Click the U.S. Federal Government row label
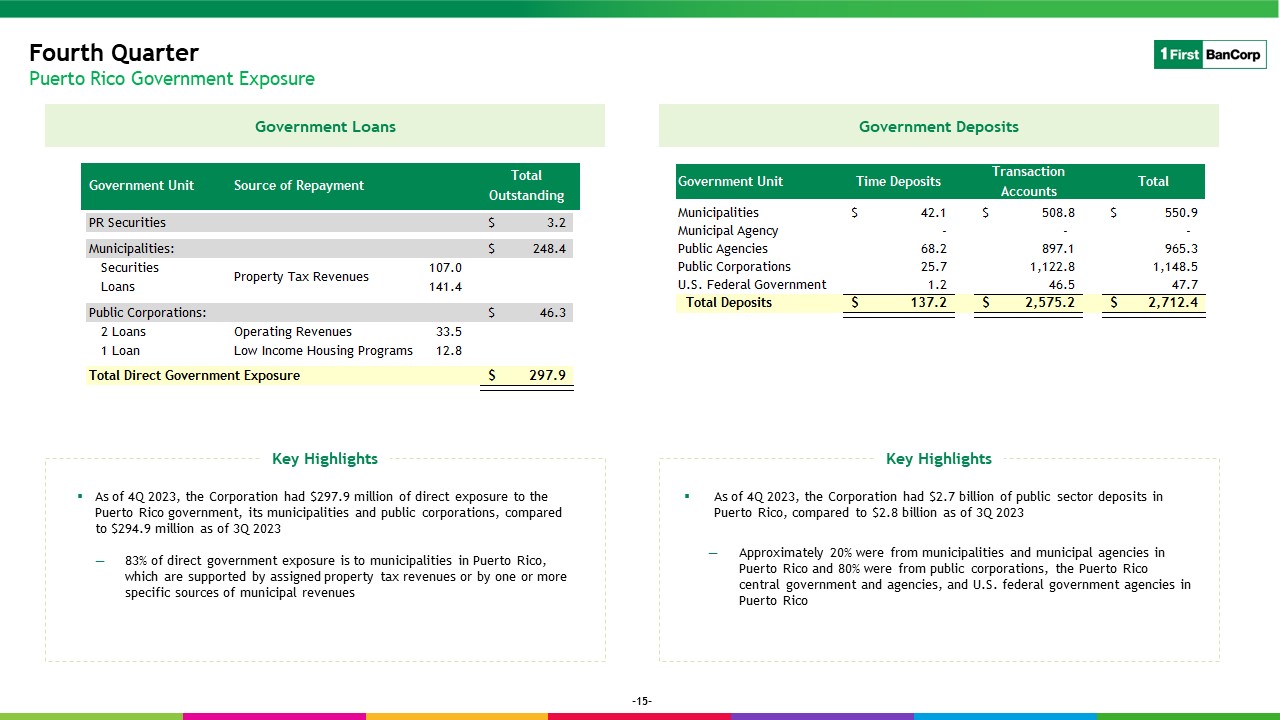 click(752, 284)
